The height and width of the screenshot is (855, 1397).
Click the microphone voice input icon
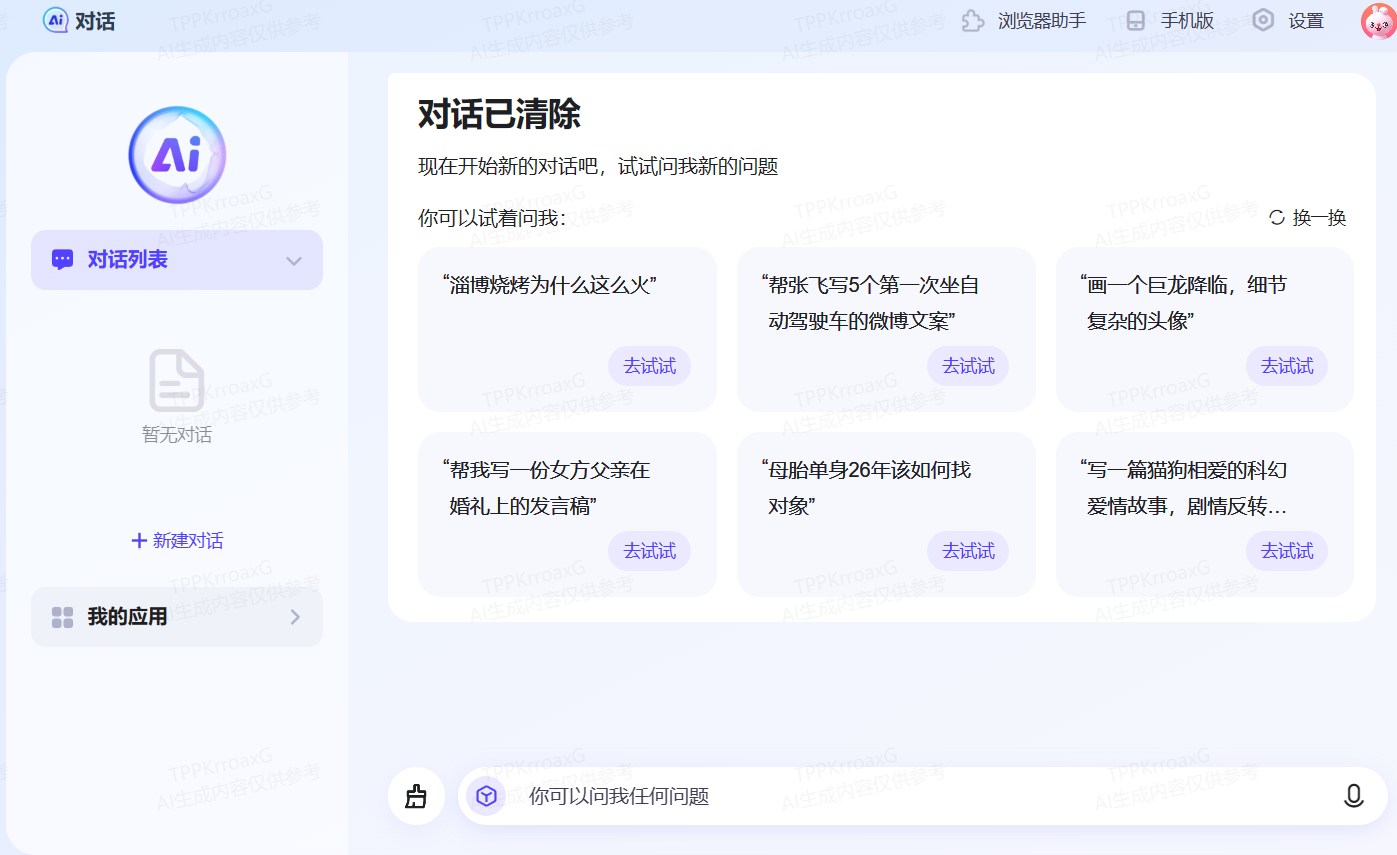click(1353, 796)
